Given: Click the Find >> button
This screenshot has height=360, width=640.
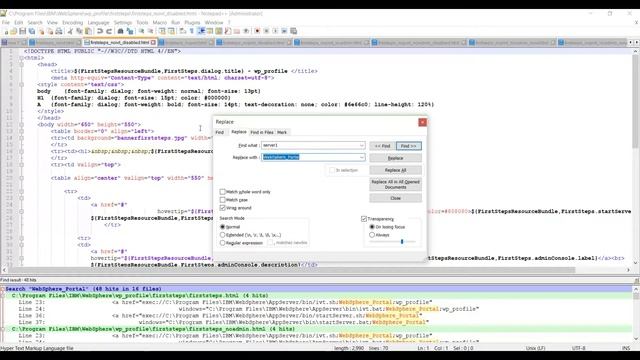Looking at the screenshot, I should click(x=409, y=146).
